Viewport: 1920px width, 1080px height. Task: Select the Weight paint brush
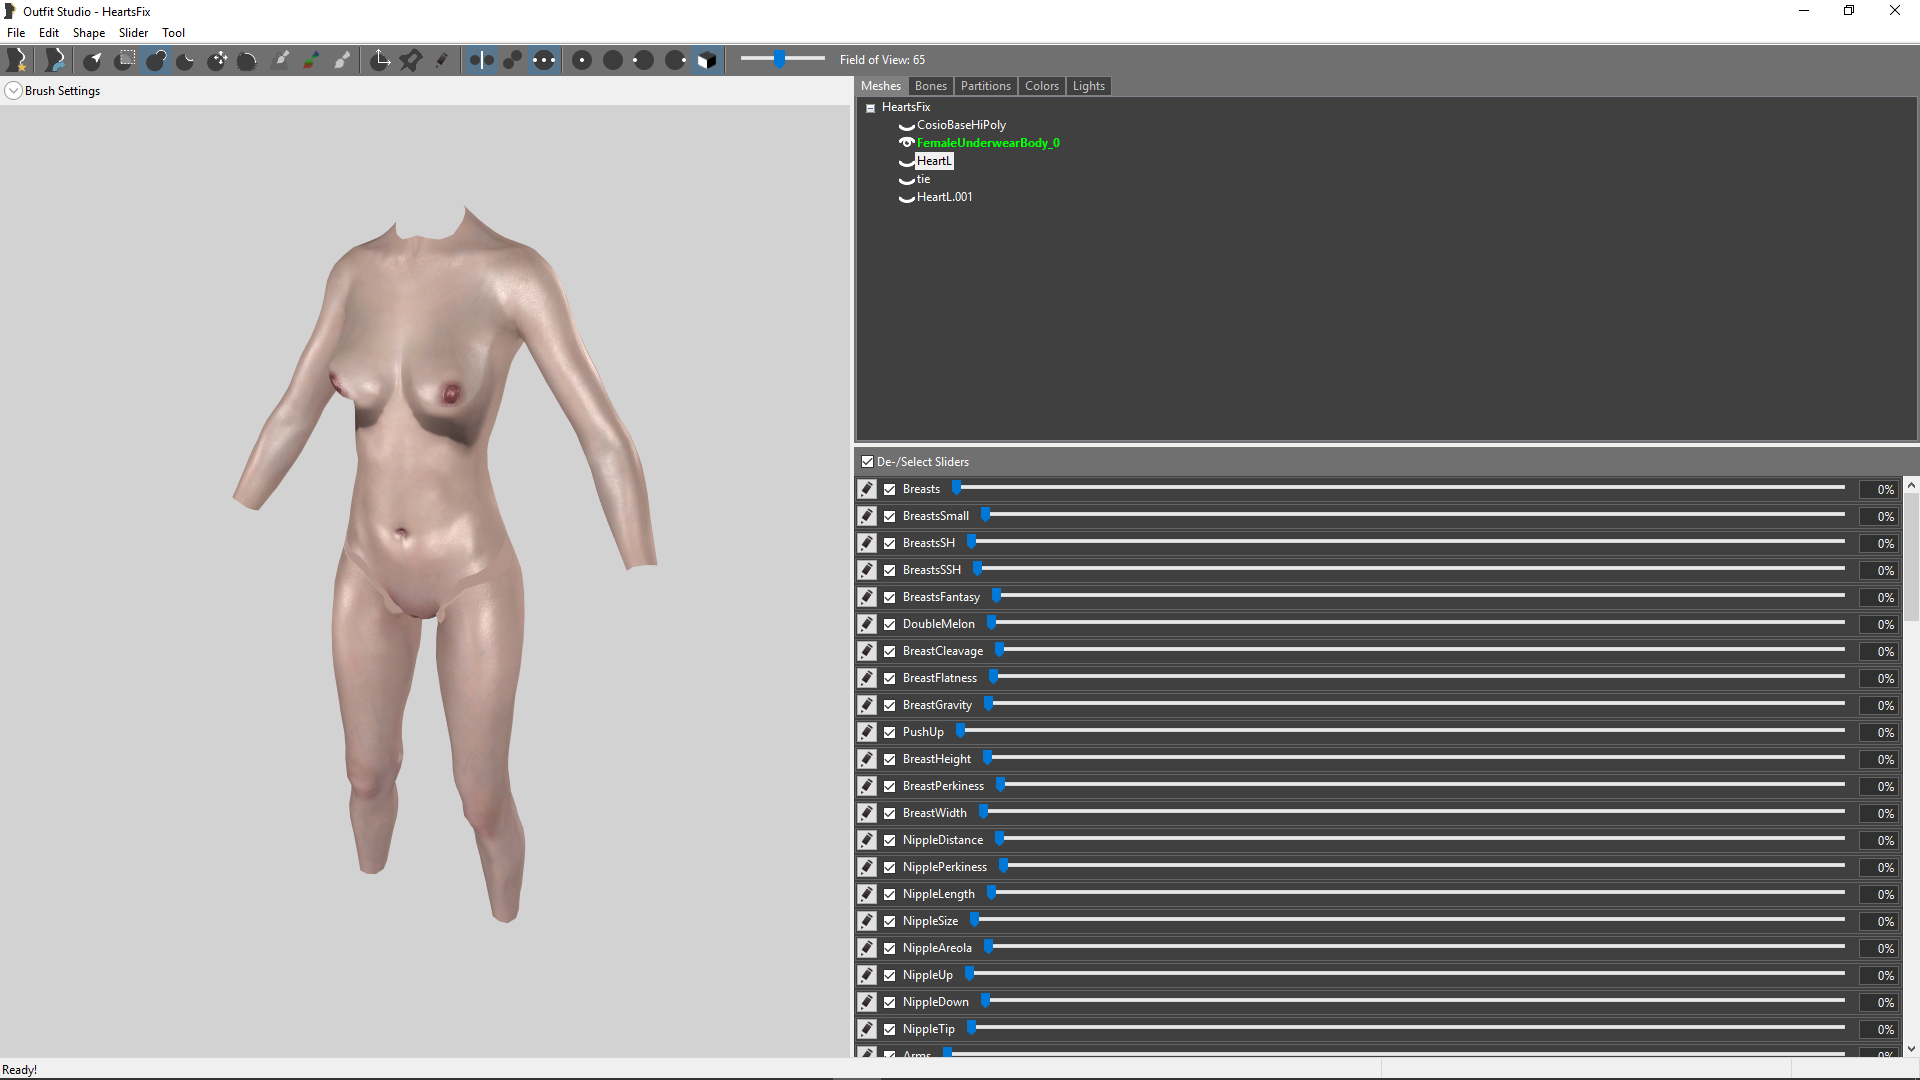[x=281, y=60]
